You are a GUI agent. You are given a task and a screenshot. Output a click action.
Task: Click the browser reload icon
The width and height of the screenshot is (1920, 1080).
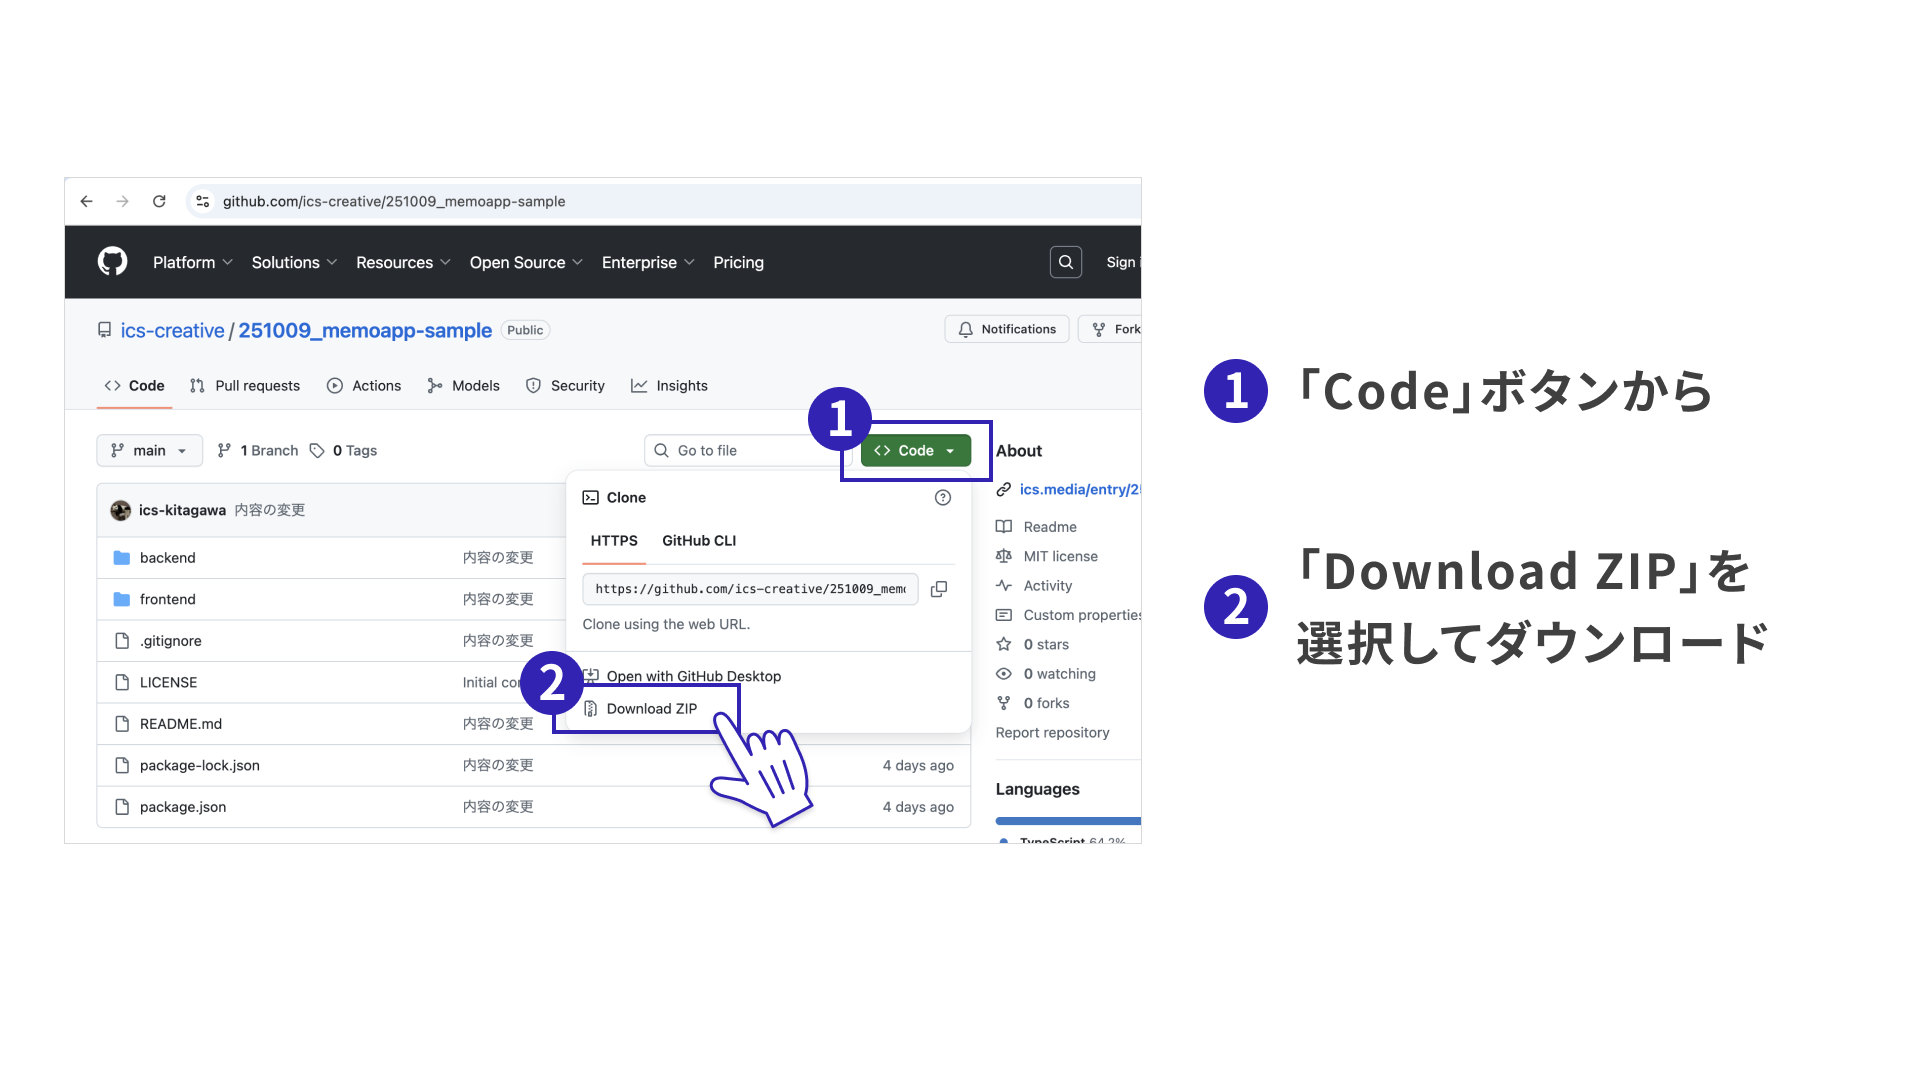[159, 201]
